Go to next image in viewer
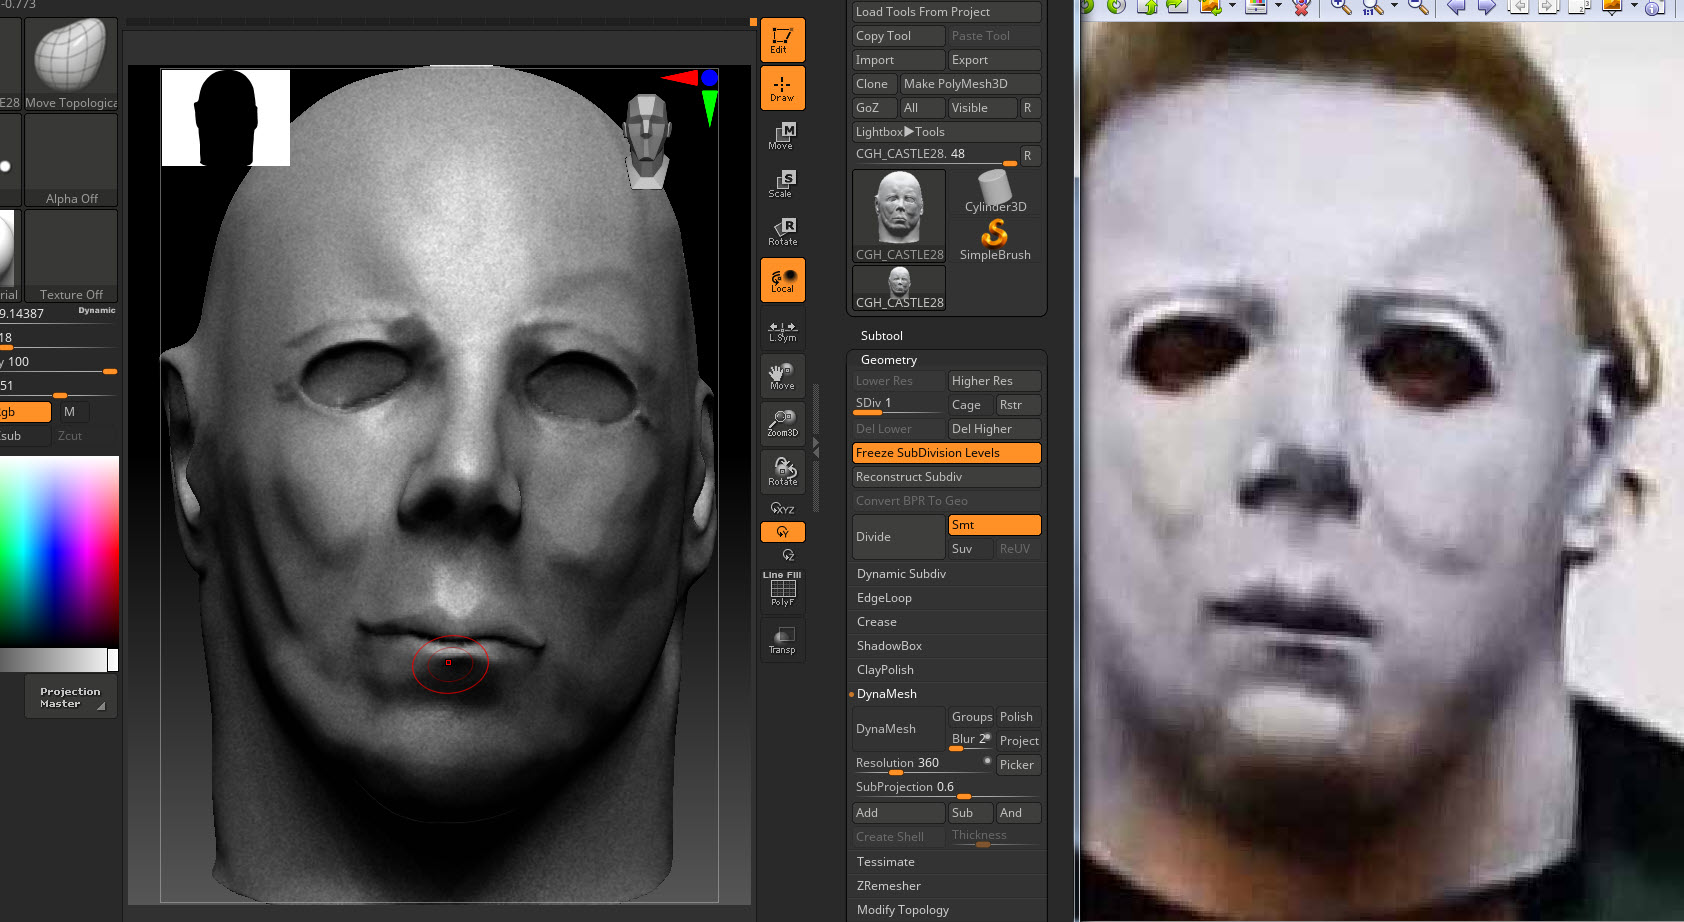Viewport: 1684px width, 922px height. [1487, 7]
